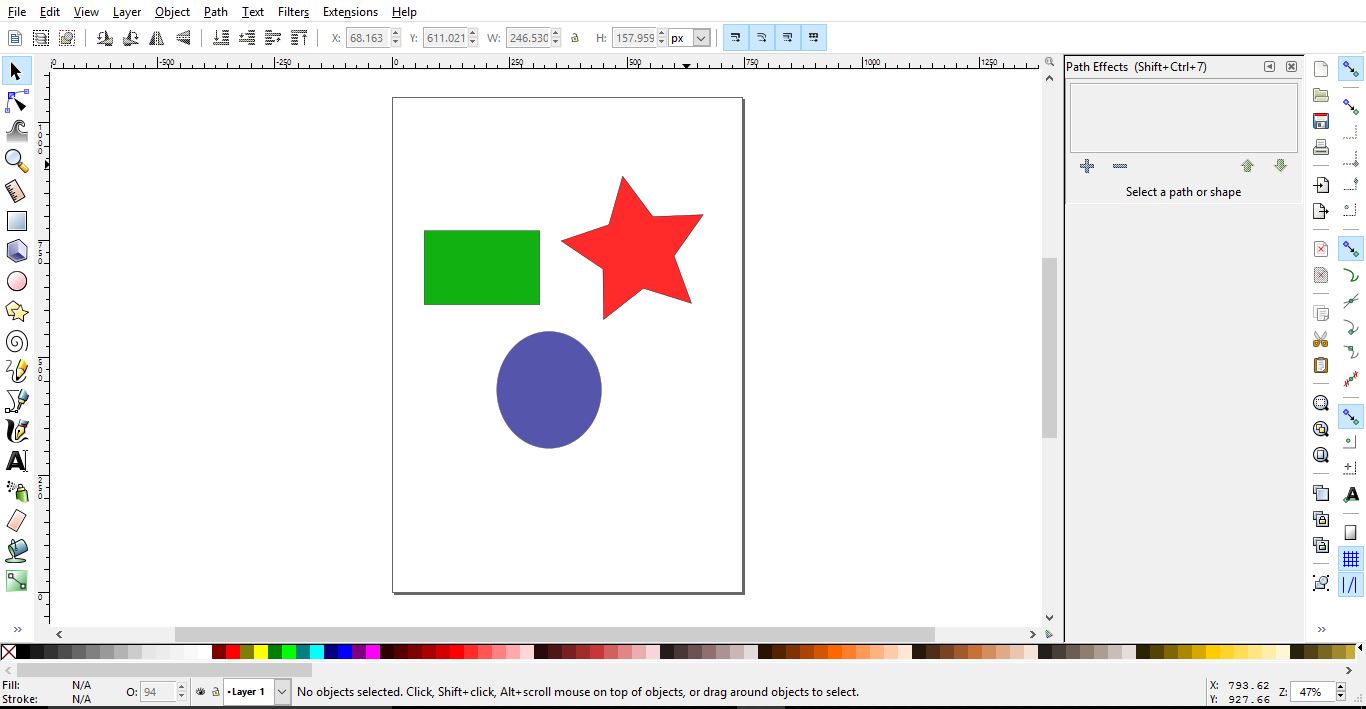Expand the opacity stepper arrows

tap(181, 691)
